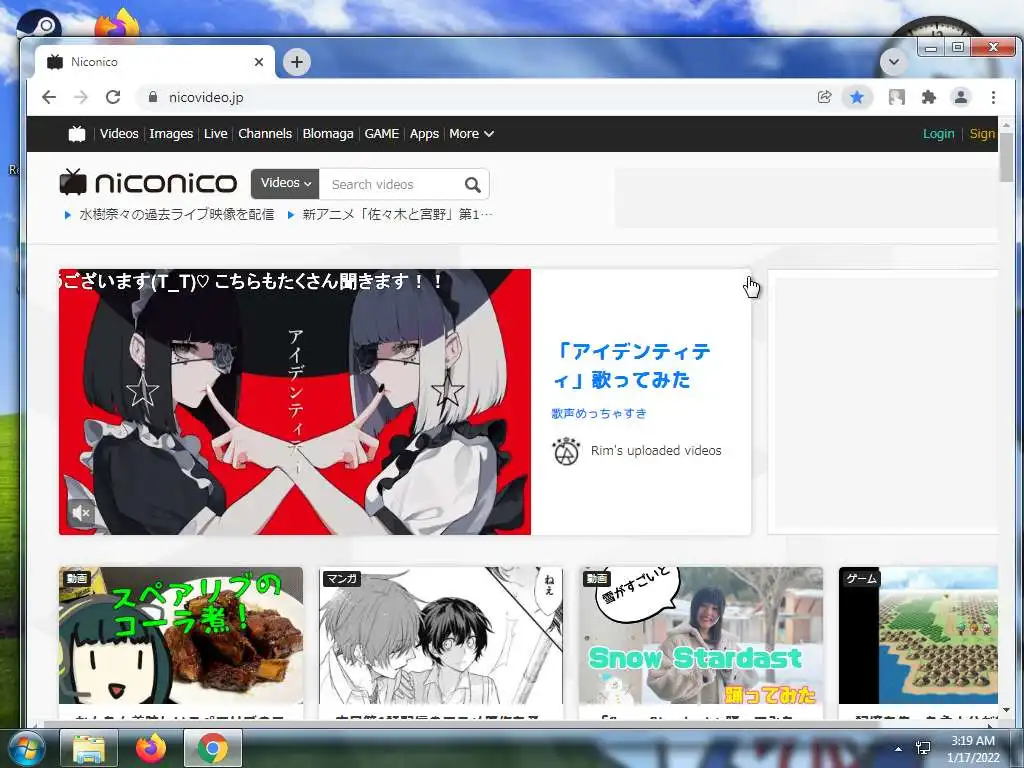Open the Steam desktop icon

(x=39, y=26)
